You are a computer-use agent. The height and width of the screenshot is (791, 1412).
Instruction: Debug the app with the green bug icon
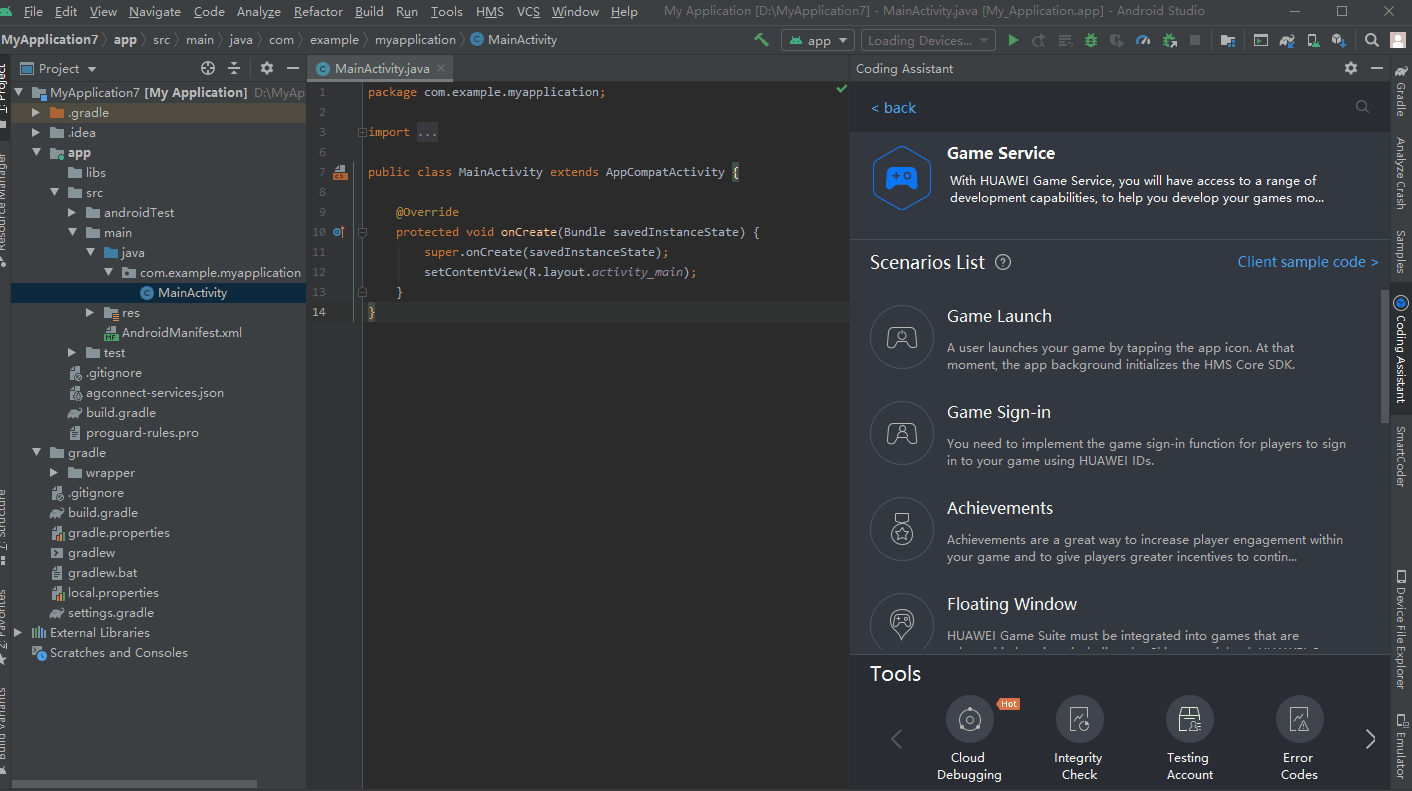click(1091, 40)
